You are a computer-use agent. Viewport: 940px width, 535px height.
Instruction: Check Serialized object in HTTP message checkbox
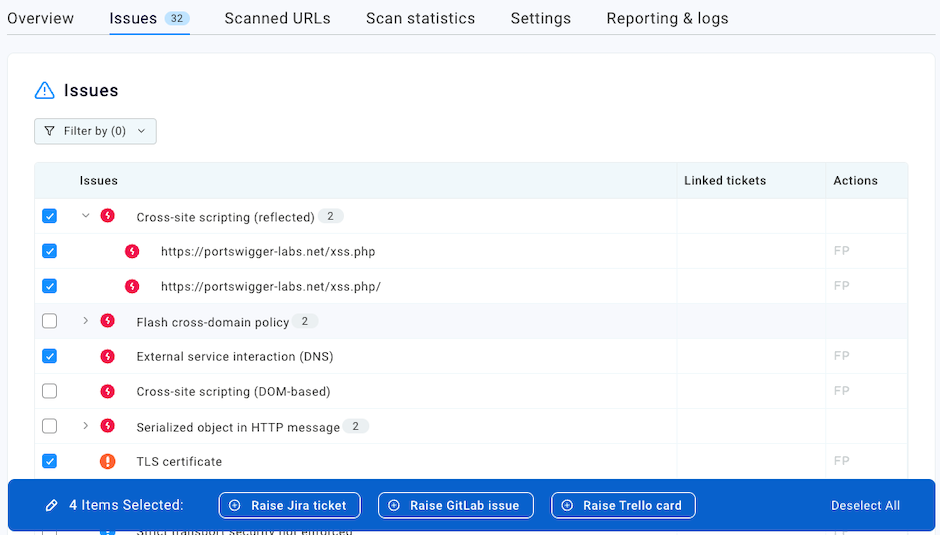[50, 426]
